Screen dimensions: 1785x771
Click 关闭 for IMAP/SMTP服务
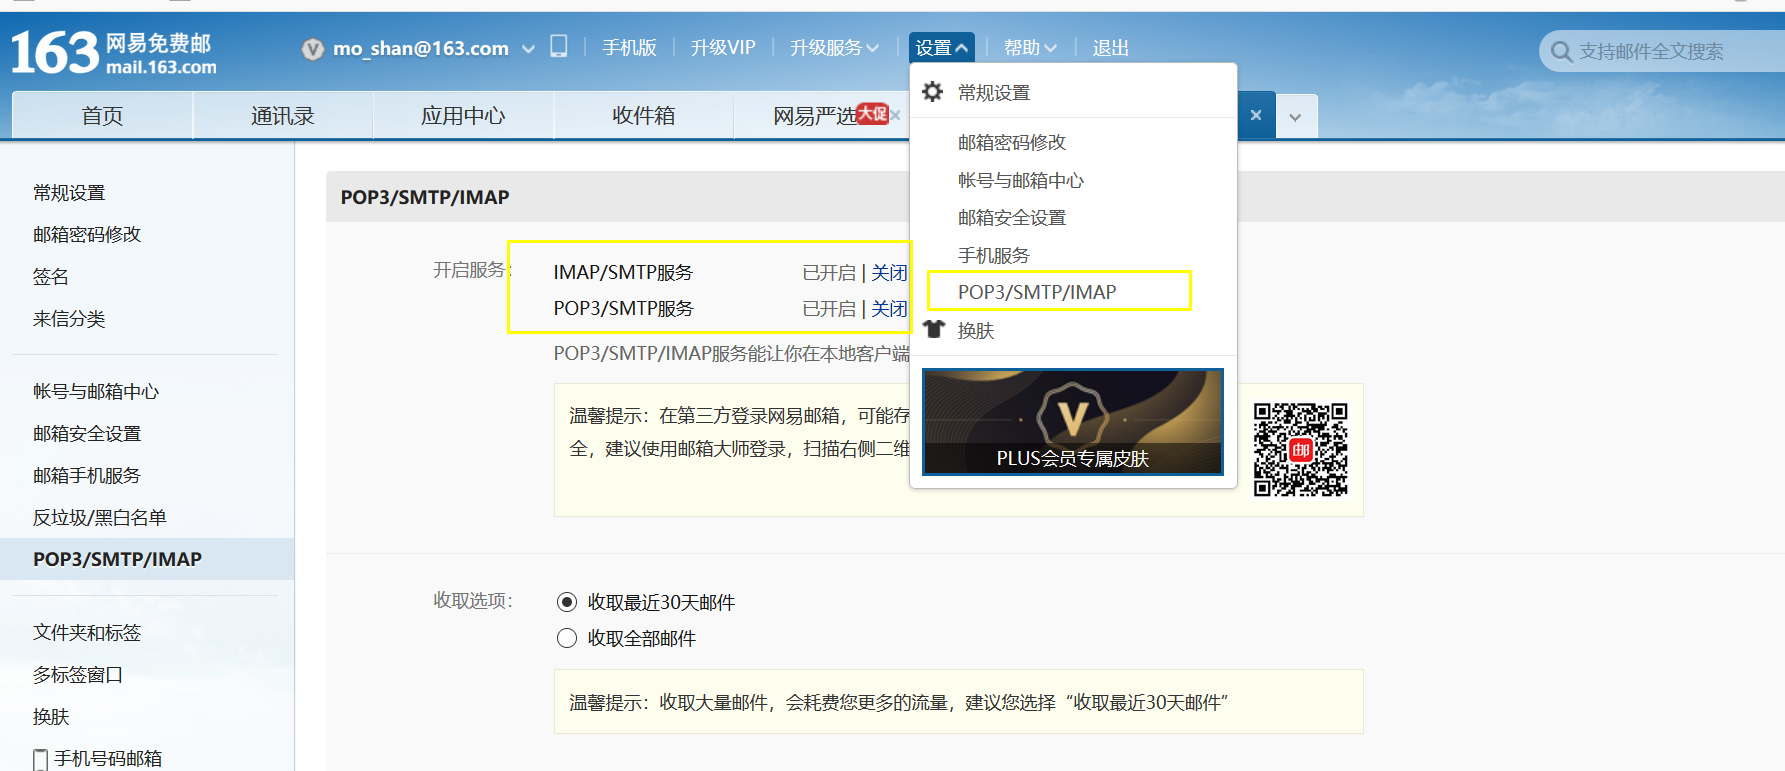889,273
